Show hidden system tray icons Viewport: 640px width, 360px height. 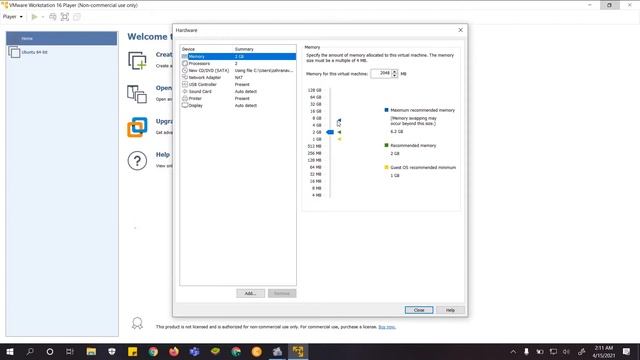coord(513,351)
